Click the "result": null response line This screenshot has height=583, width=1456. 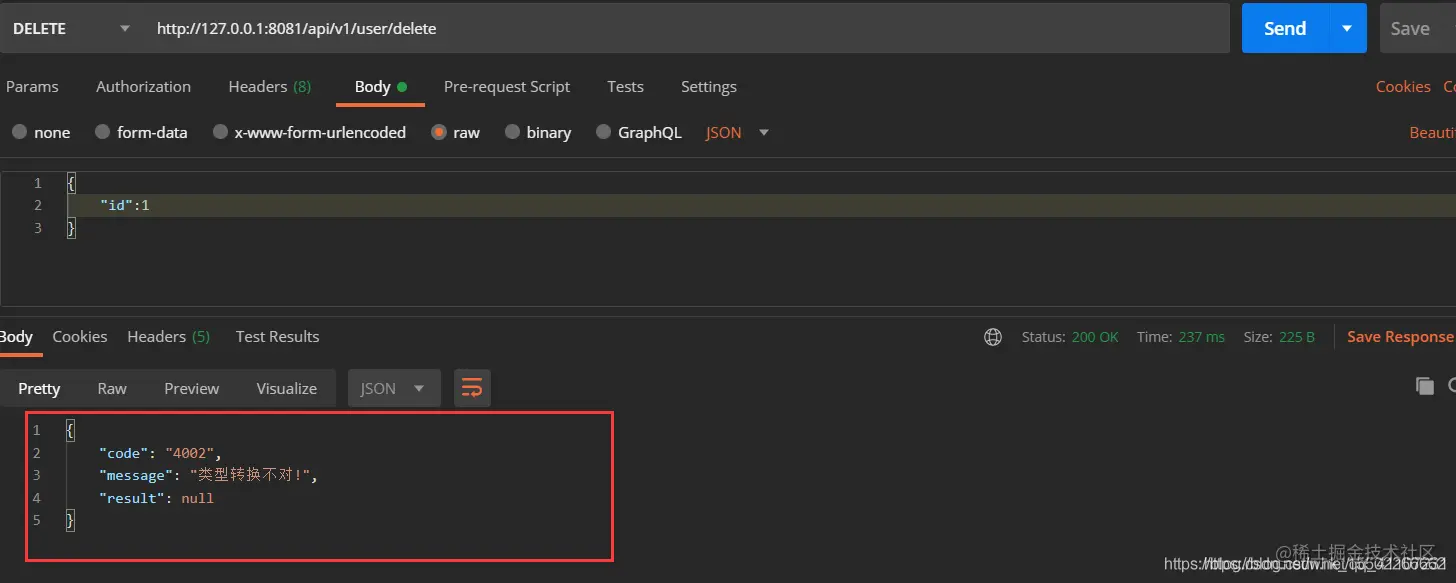[x=156, y=498]
